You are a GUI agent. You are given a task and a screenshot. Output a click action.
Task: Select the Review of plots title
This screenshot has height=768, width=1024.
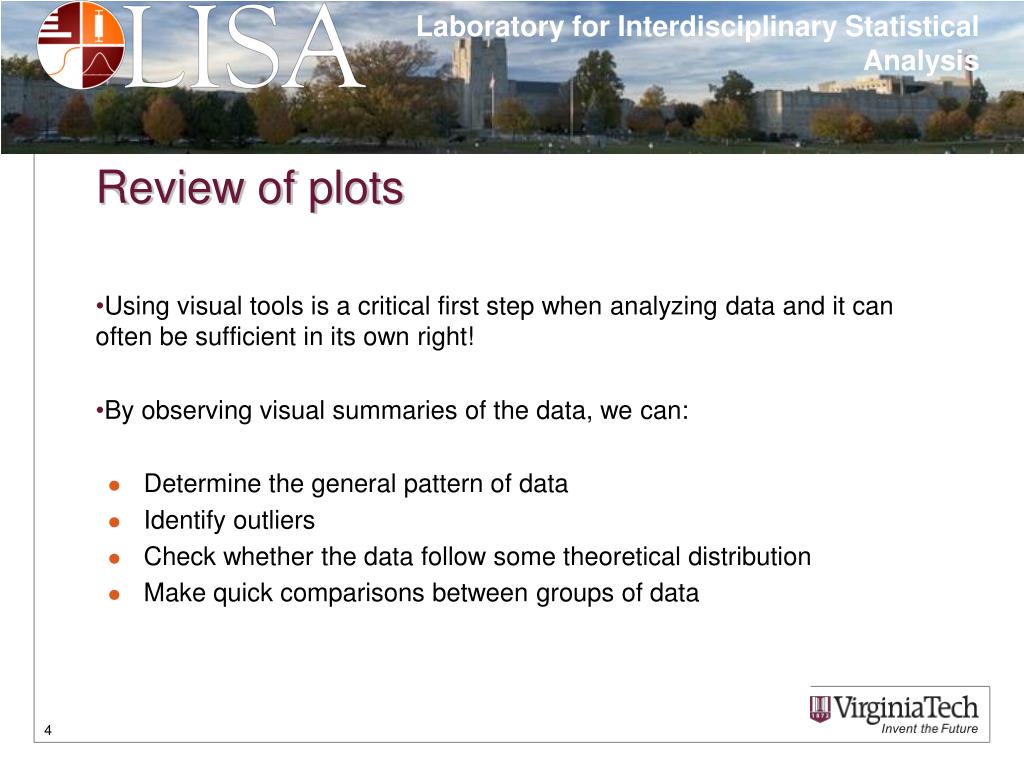point(250,188)
